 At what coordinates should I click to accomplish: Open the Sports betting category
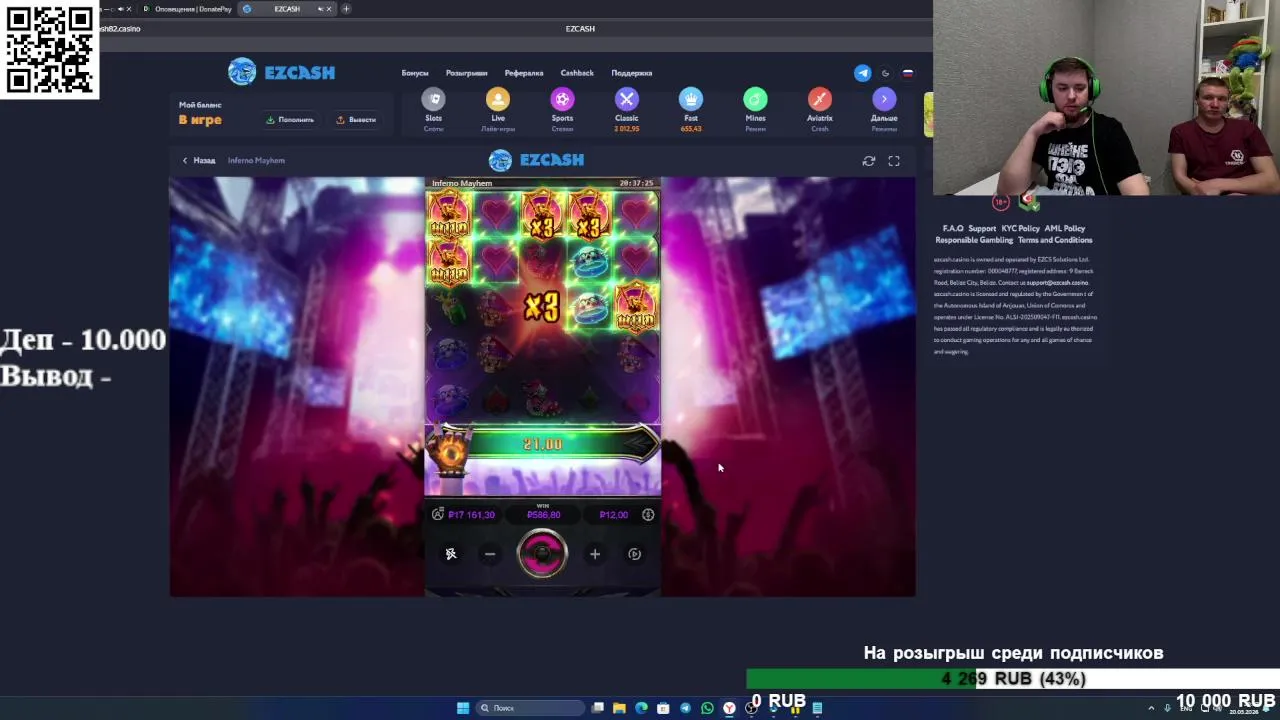(562, 109)
